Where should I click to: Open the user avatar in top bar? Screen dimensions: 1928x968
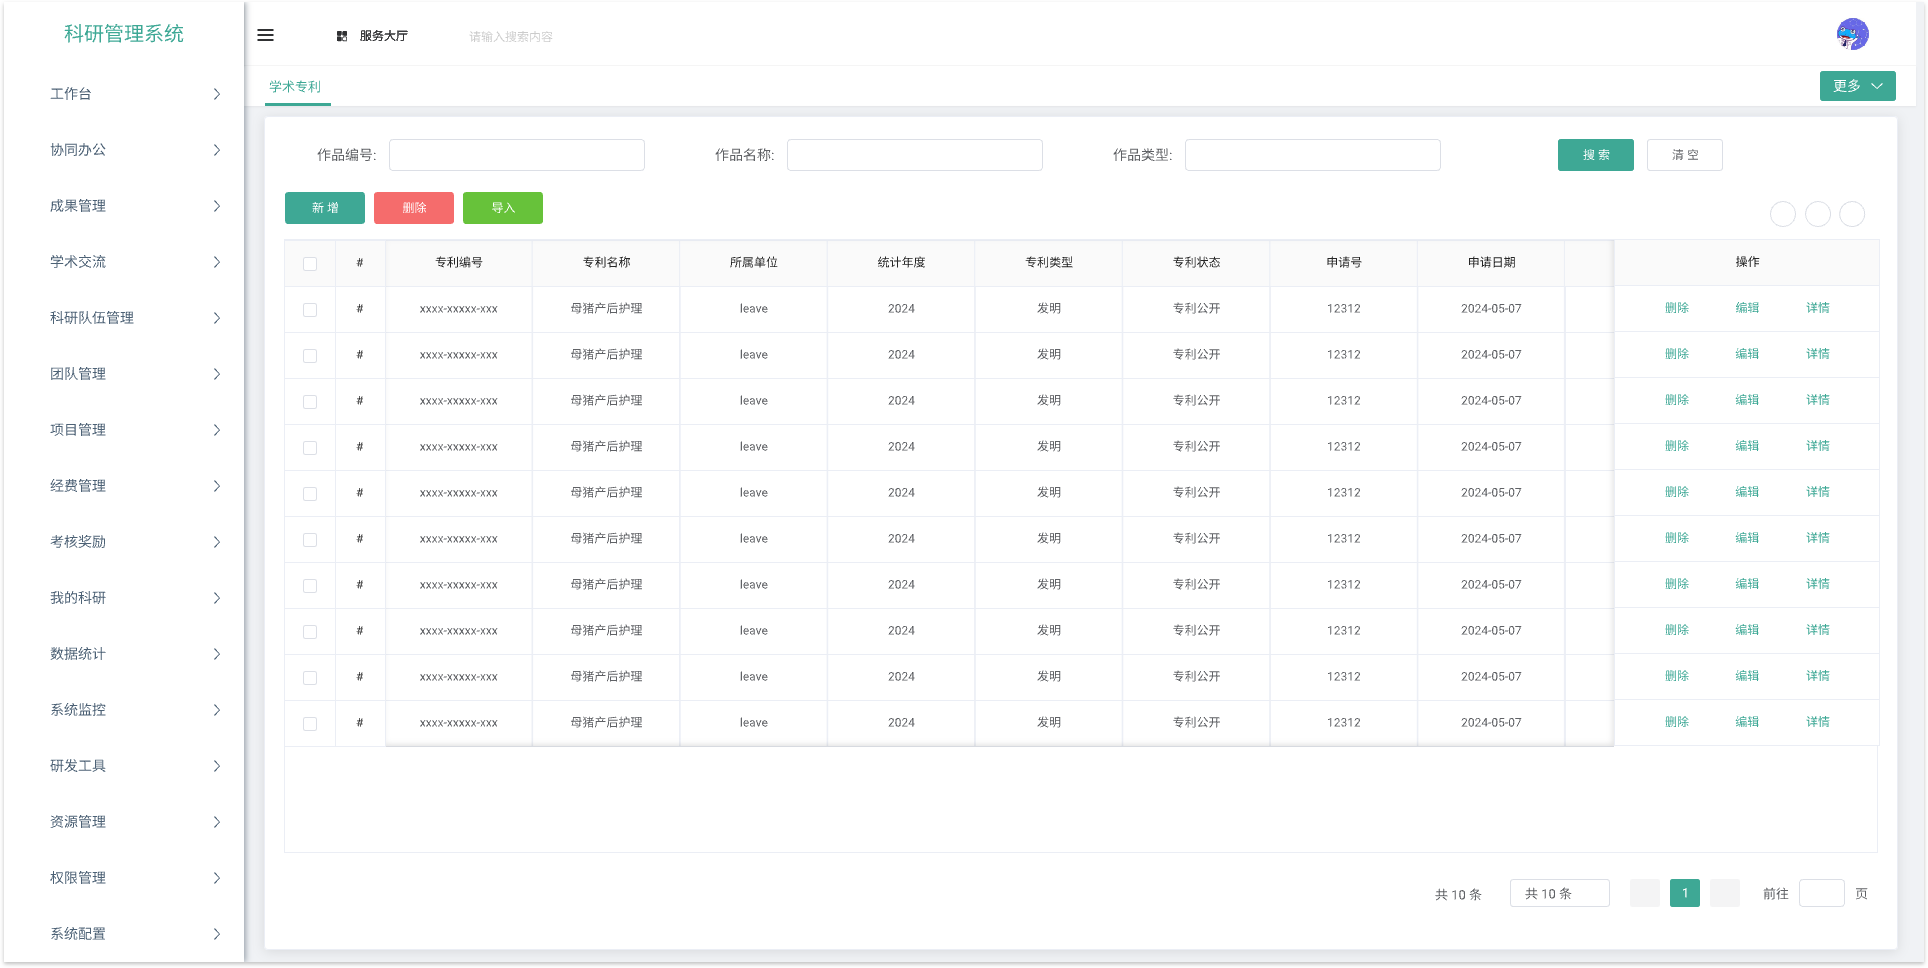click(1852, 34)
